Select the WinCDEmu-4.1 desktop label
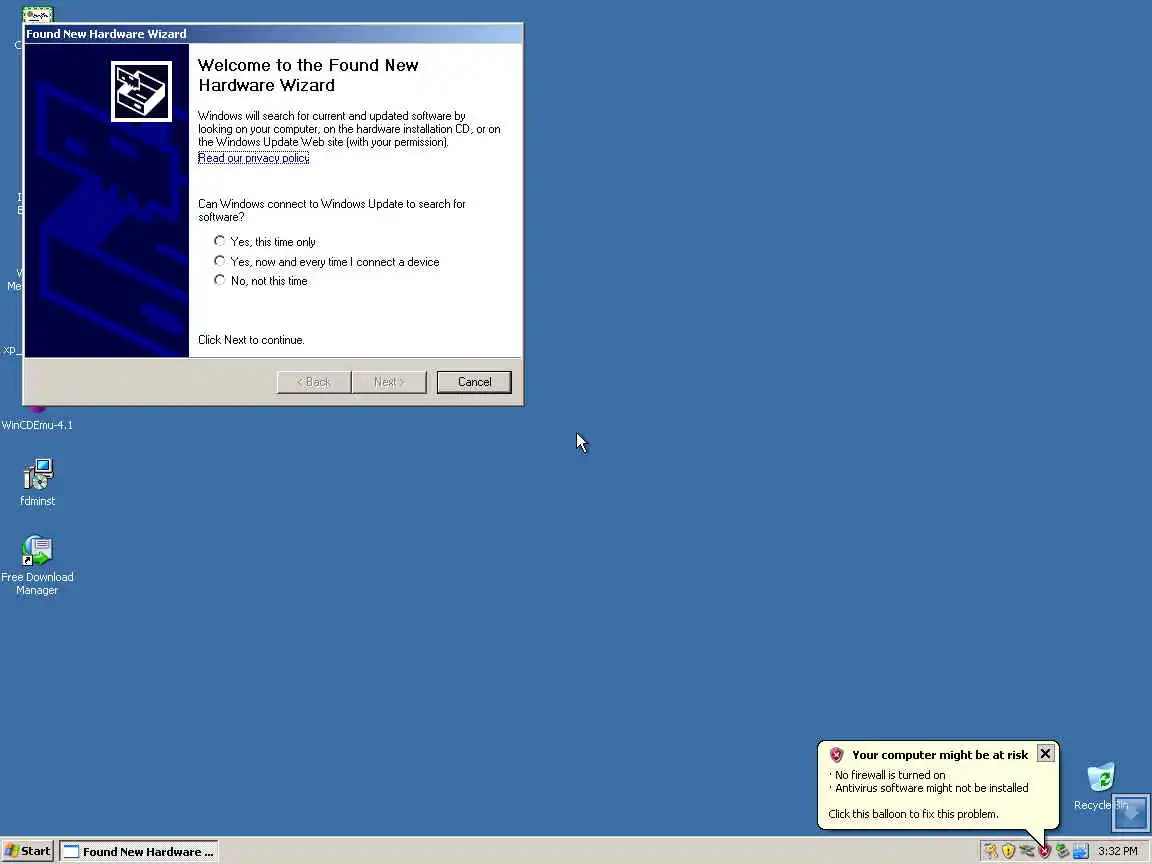Image resolution: width=1152 pixels, height=864 pixels. tap(37, 425)
